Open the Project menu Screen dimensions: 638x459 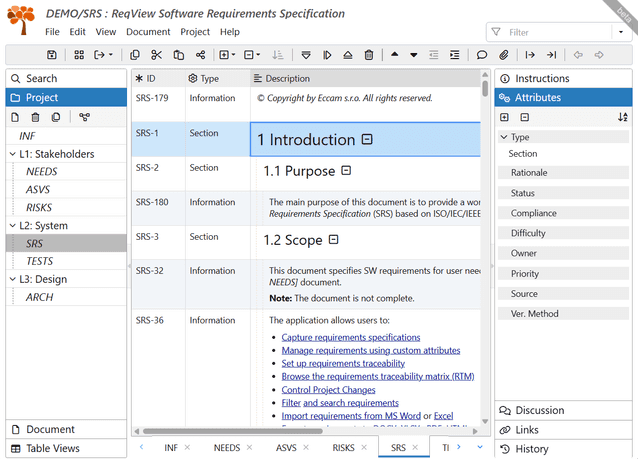point(195,32)
